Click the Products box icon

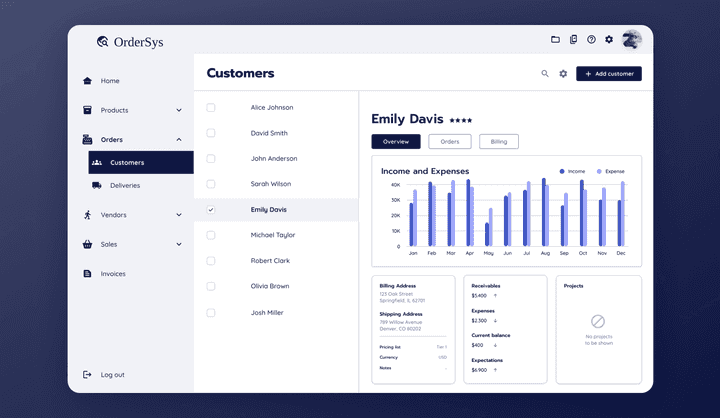click(87, 110)
